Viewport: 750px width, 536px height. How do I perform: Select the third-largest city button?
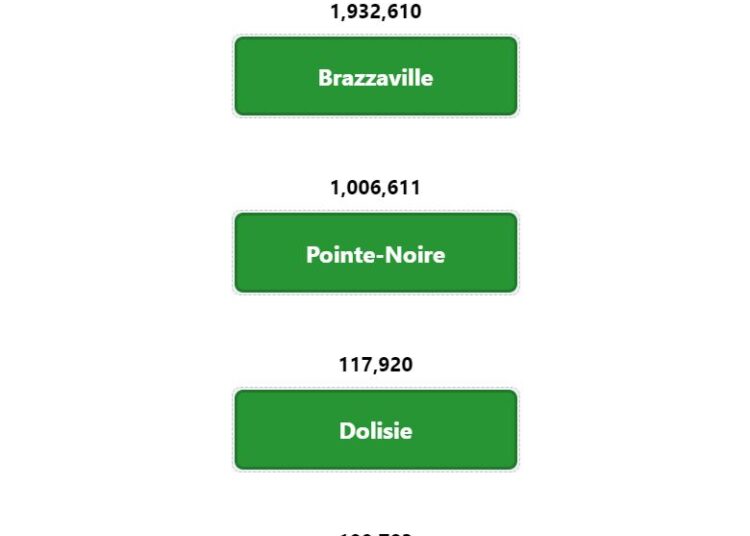[x=375, y=429]
